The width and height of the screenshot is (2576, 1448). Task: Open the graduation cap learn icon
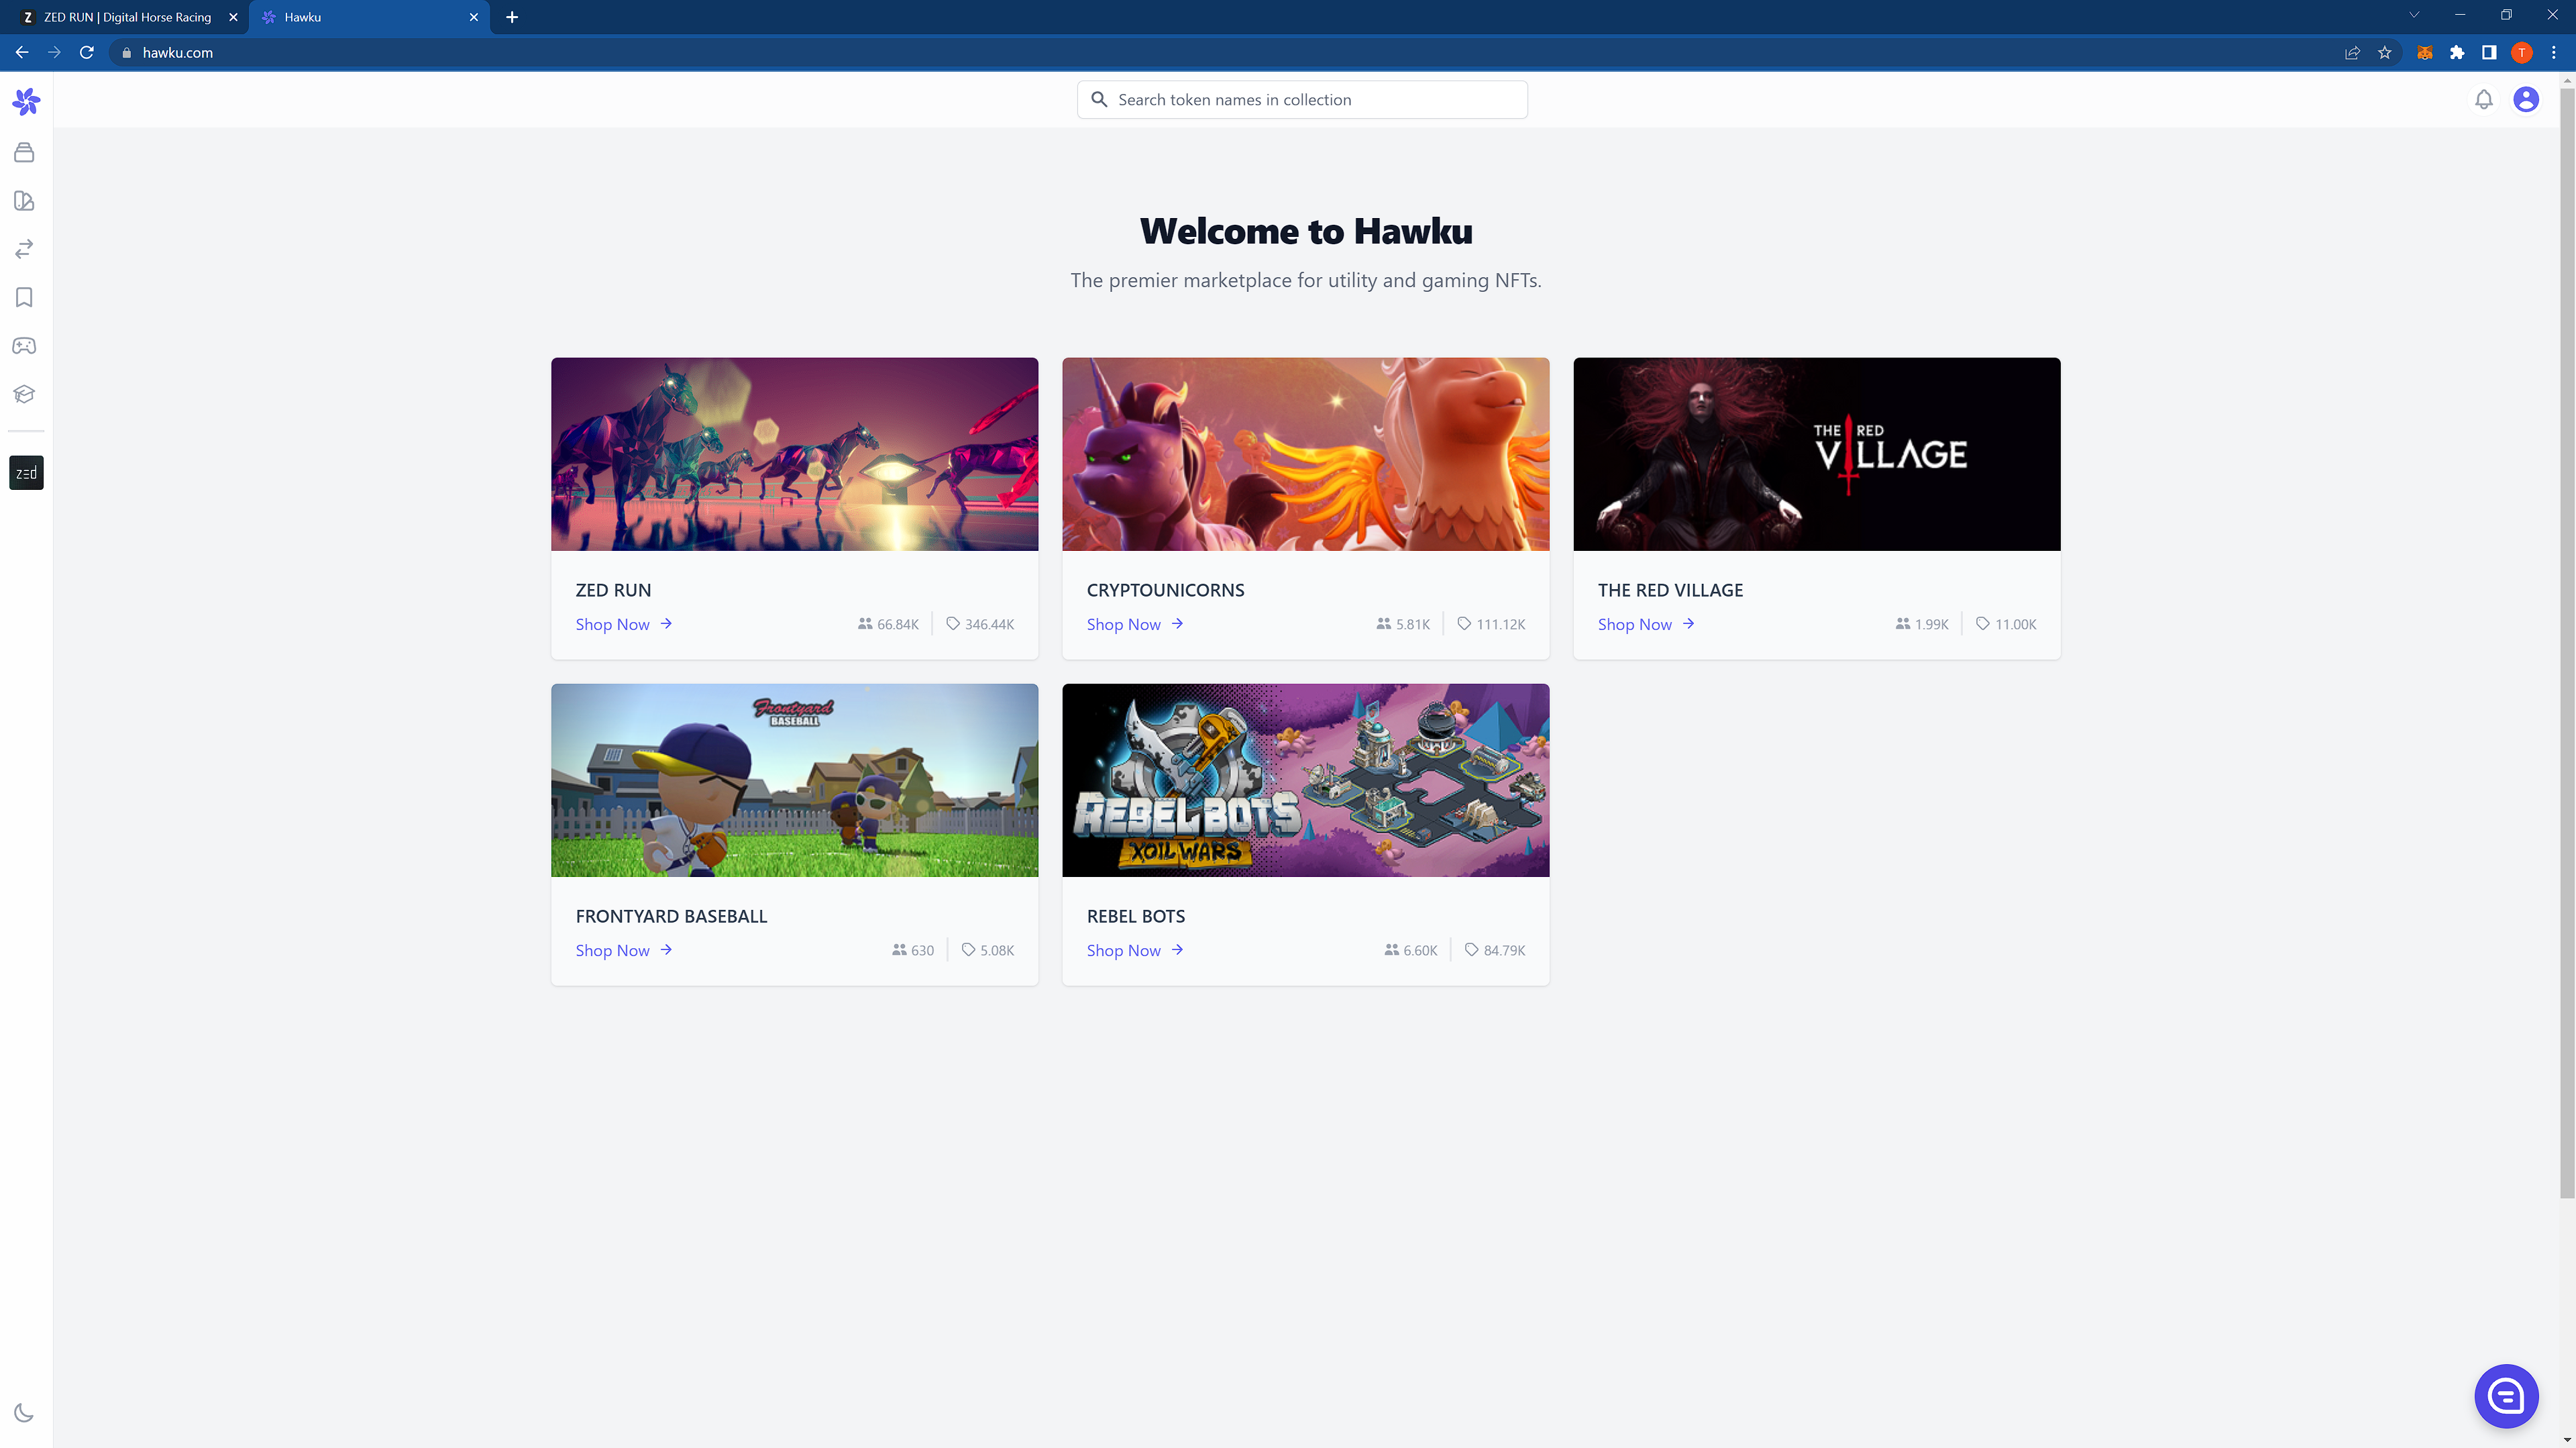(24, 394)
